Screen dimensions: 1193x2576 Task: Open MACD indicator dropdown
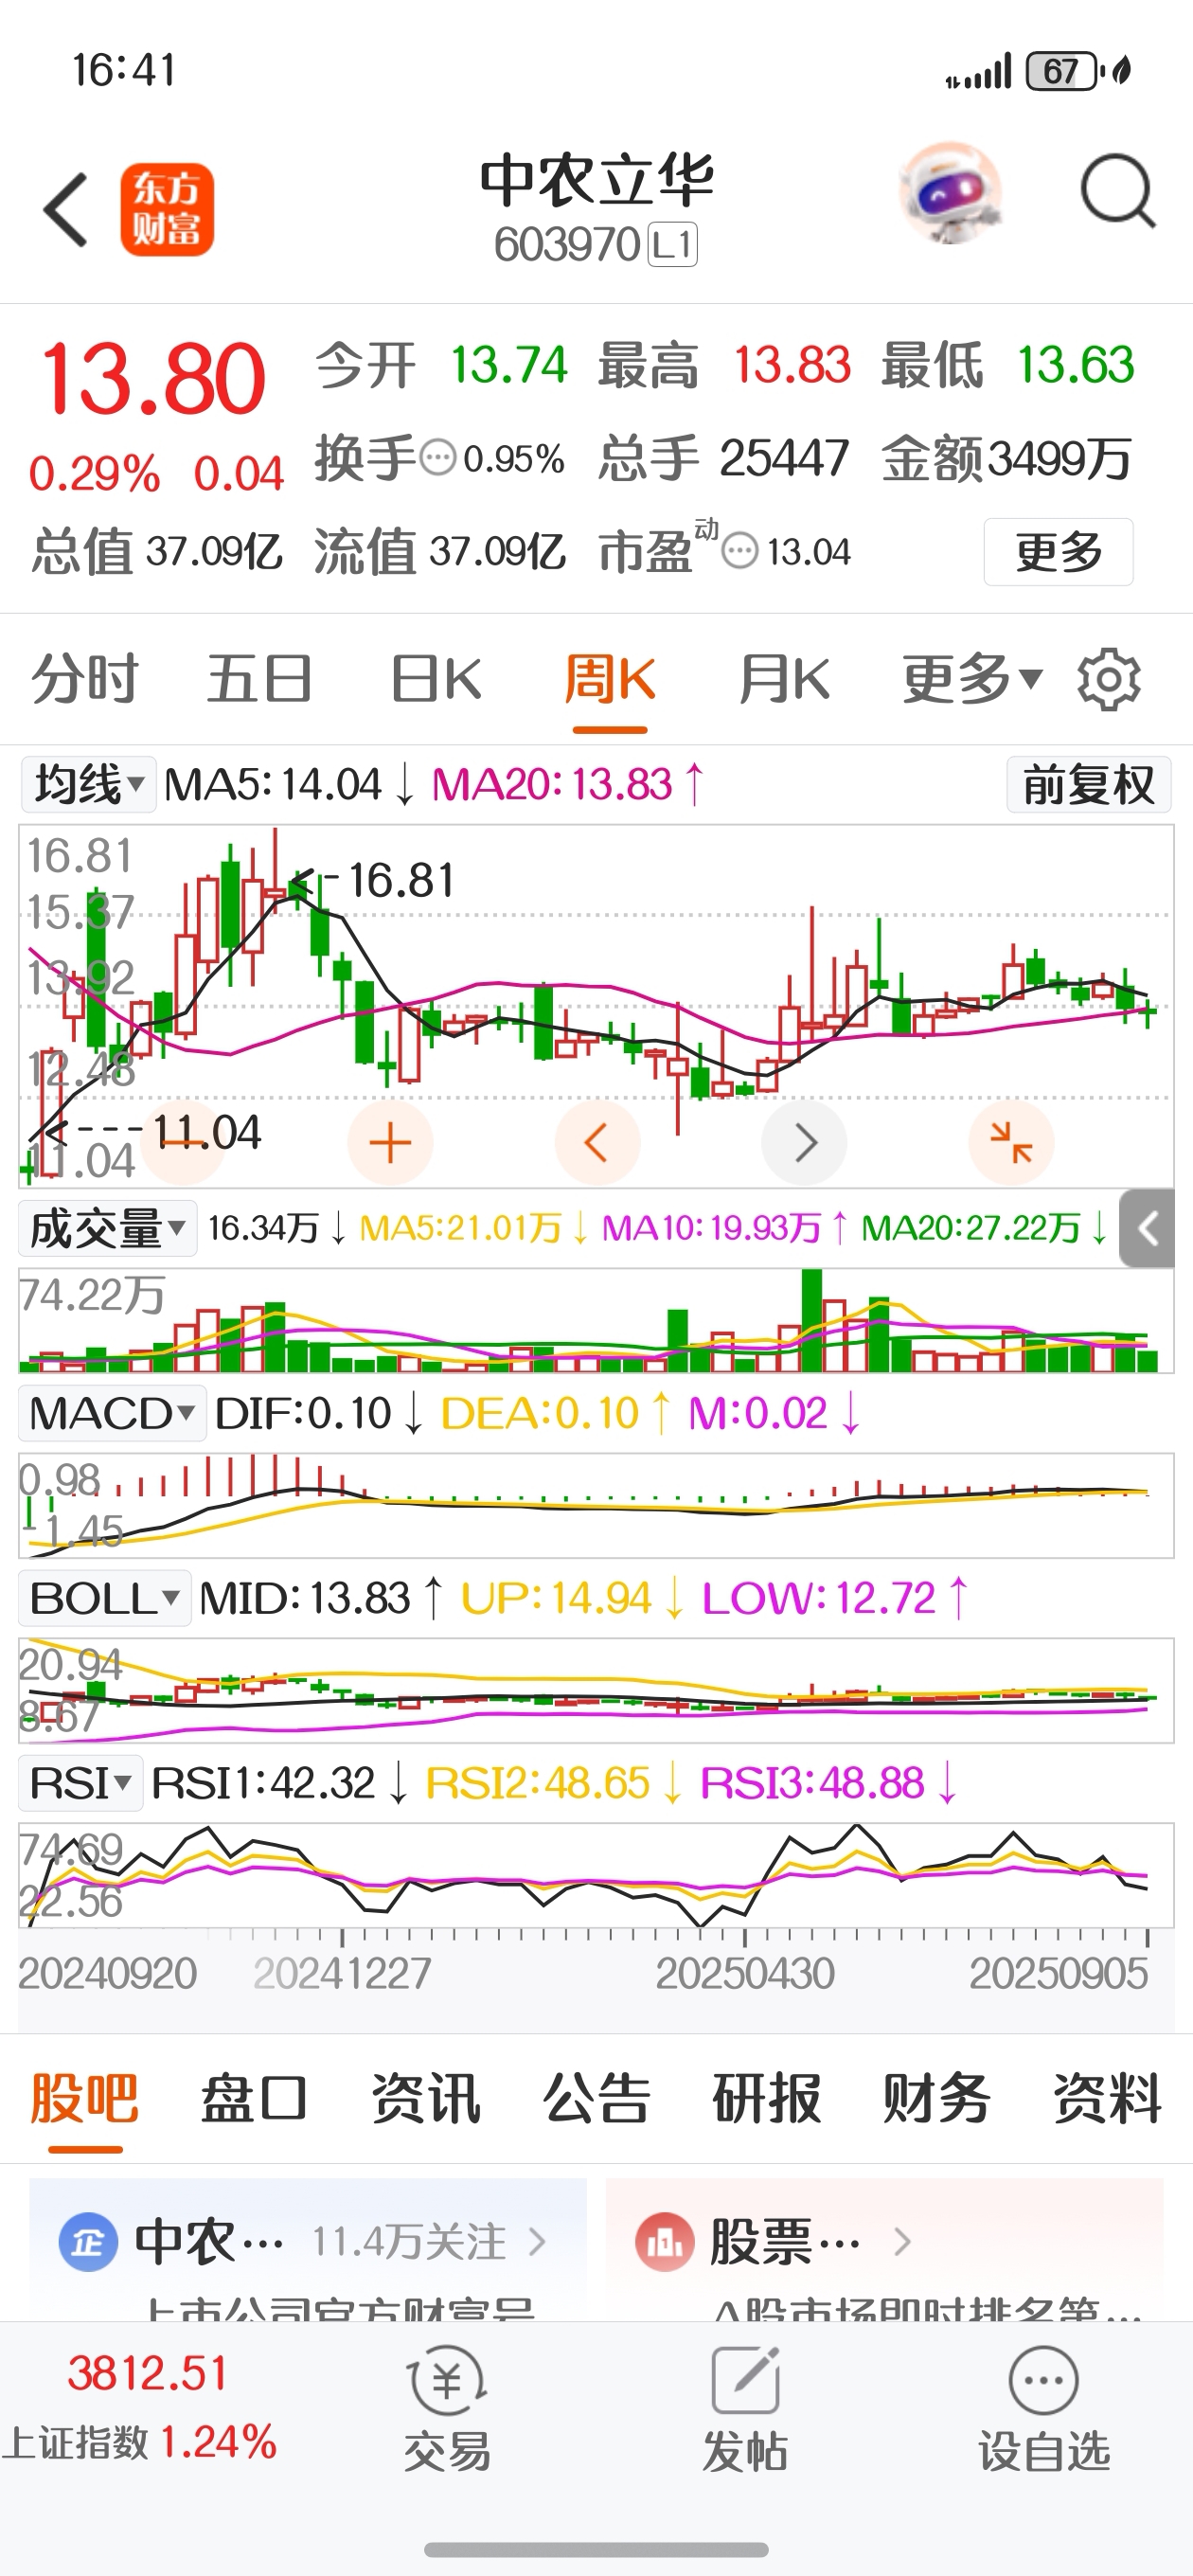(112, 1413)
